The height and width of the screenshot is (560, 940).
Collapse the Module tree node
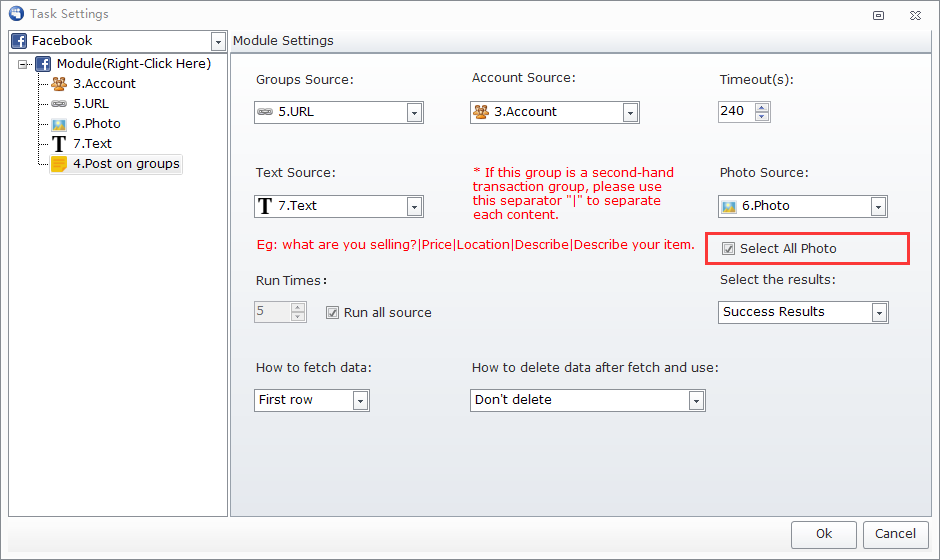click(23, 64)
